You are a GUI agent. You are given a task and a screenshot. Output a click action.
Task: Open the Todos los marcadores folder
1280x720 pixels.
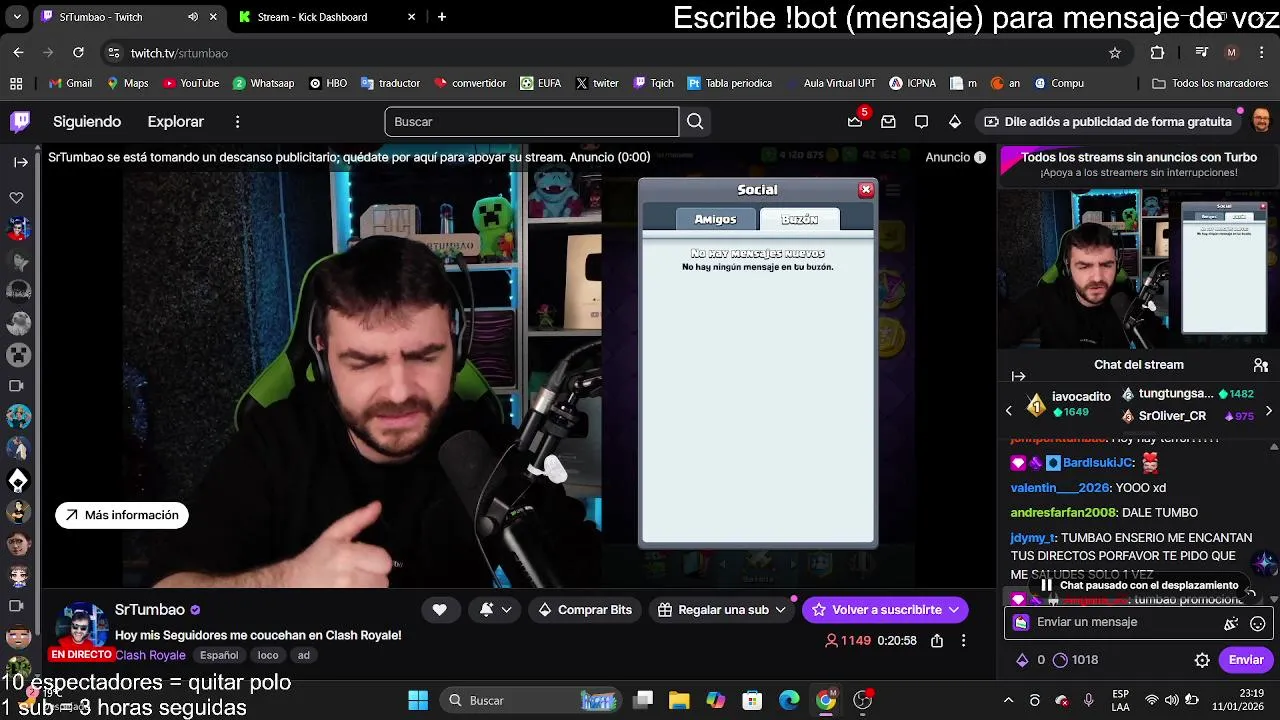[x=1210, y=84]
